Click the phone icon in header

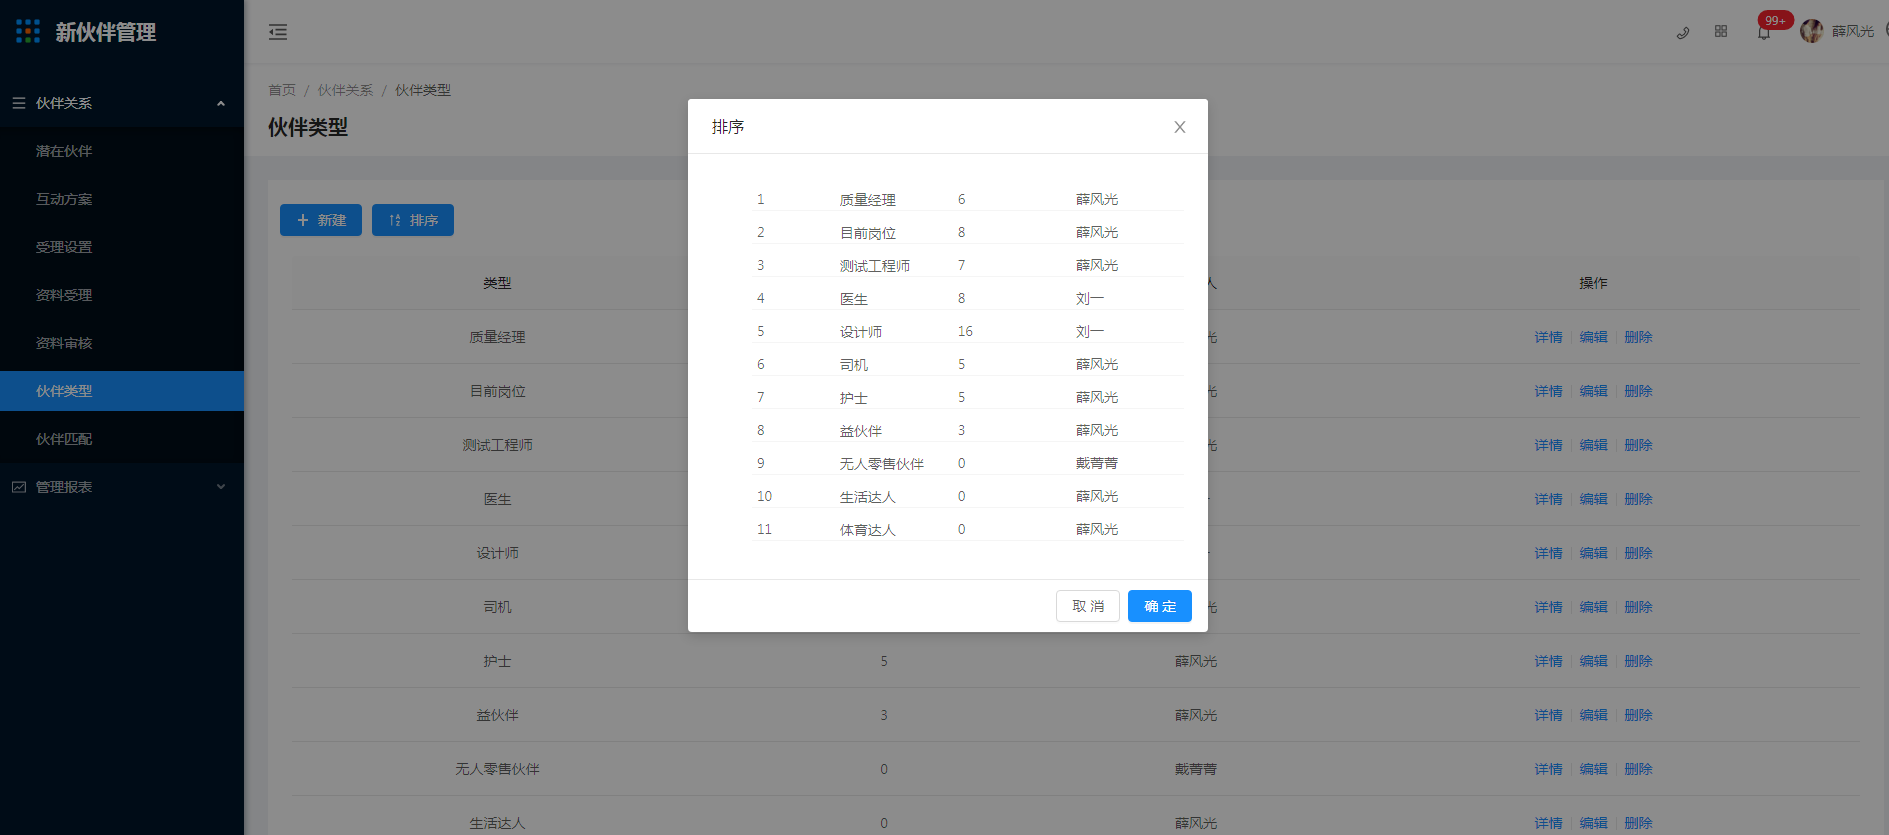click(1683, 32)
